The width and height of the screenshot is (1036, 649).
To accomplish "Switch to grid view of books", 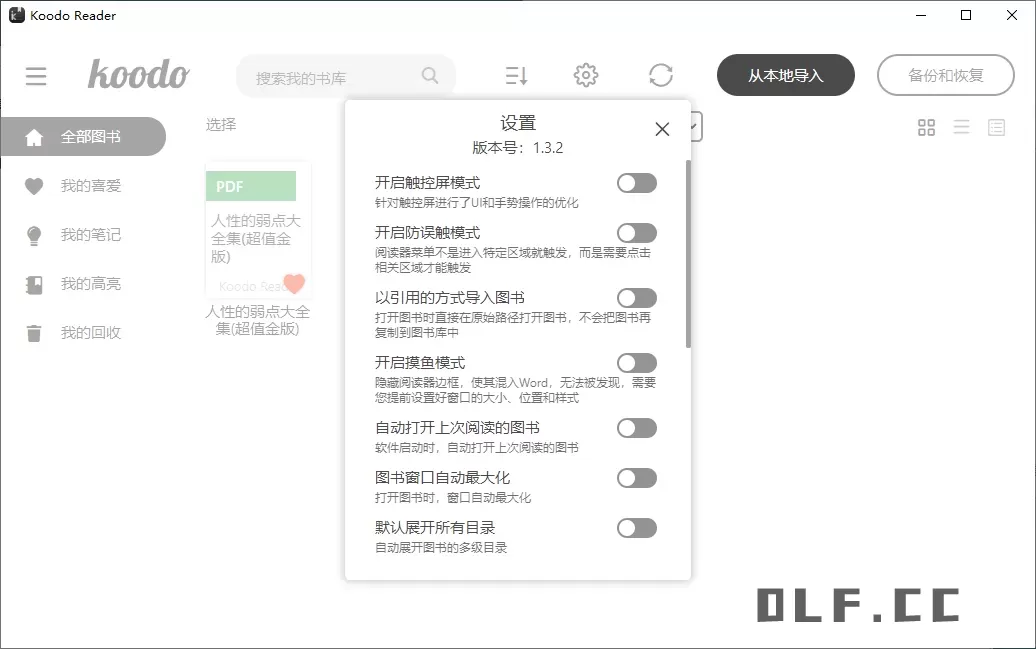I will 926,127.
